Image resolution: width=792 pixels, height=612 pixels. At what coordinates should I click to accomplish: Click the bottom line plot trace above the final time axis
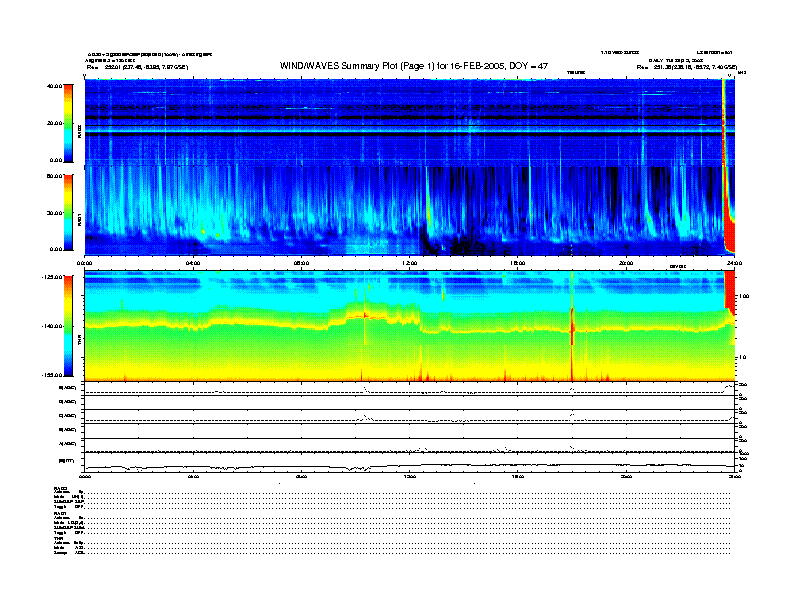pos(410,466)
